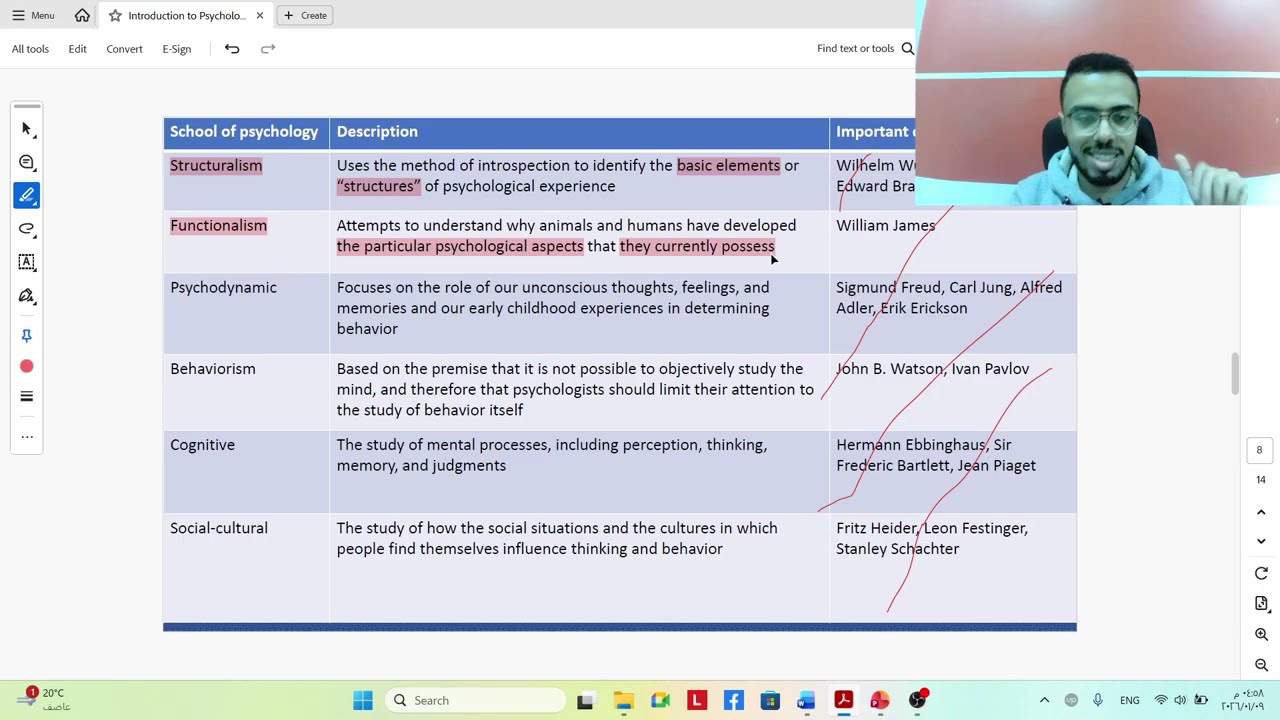
Task: Open the line thickness control
Action: [x=27, y=397]
